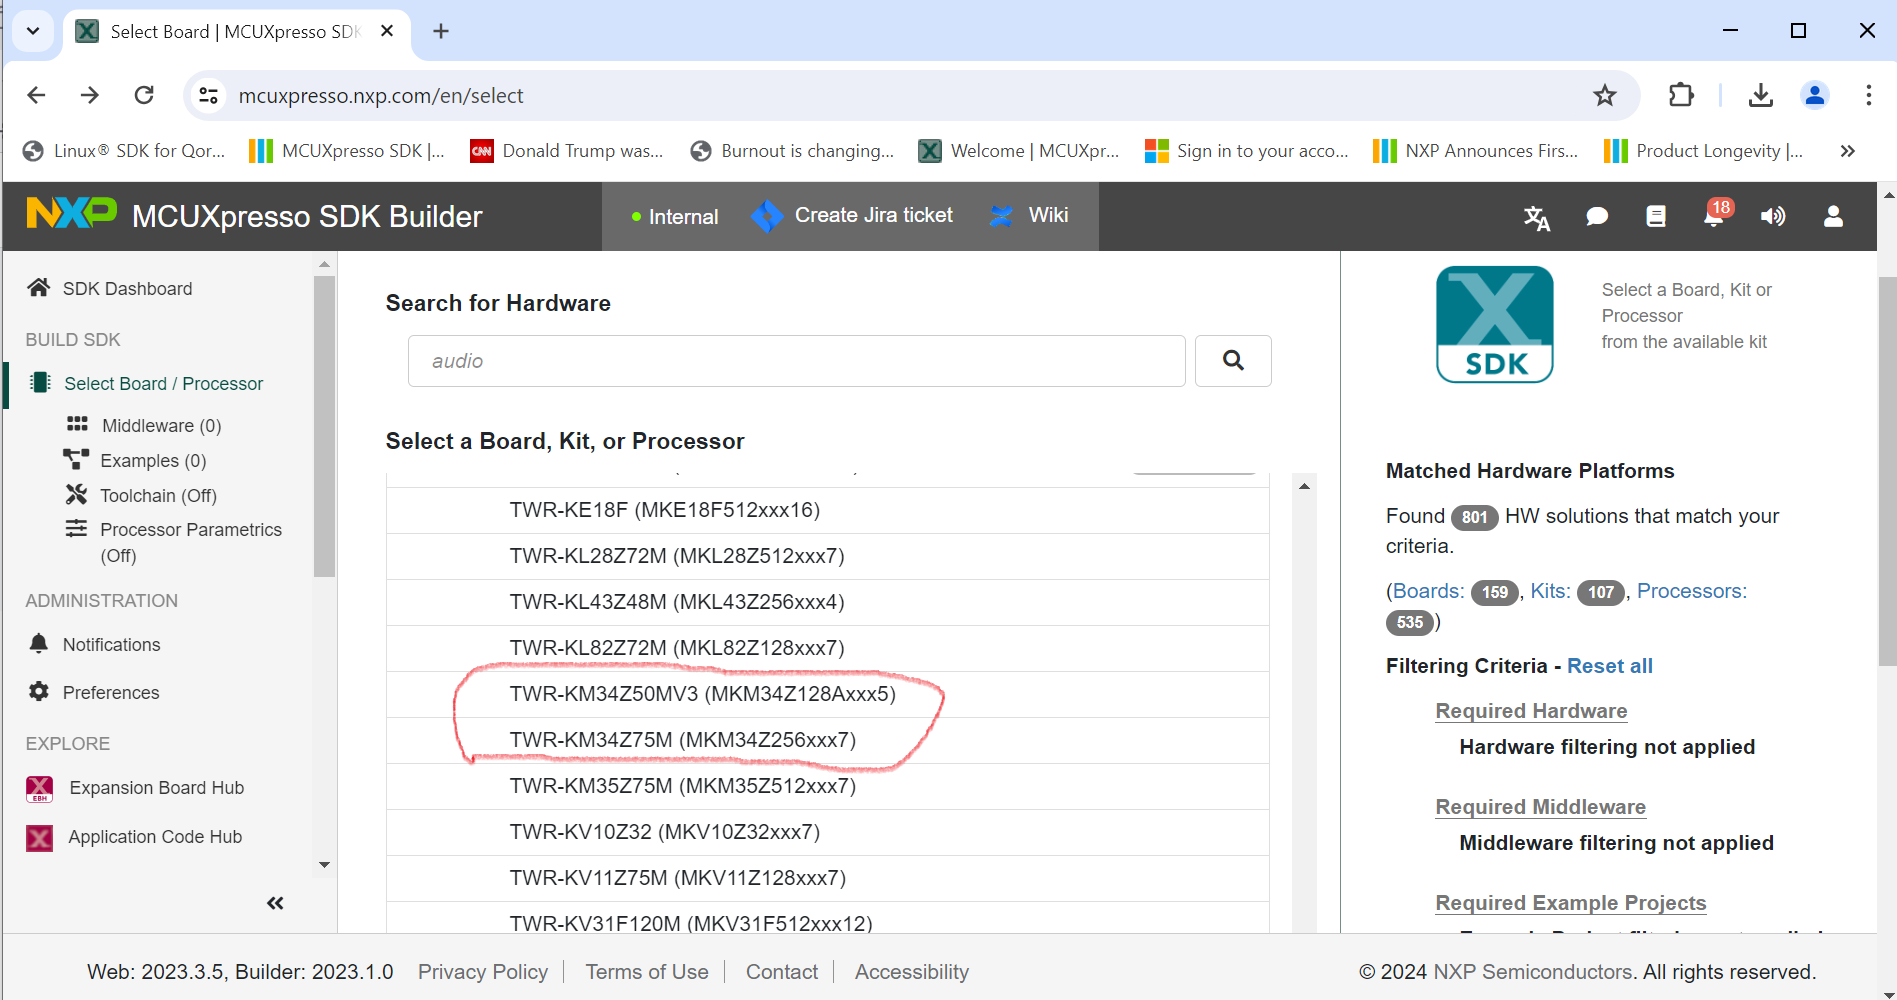Image resolution: width=1897 pixels, height=1000 pixels.
Task: Click the release notes document icon
Action: point(1656,216)
